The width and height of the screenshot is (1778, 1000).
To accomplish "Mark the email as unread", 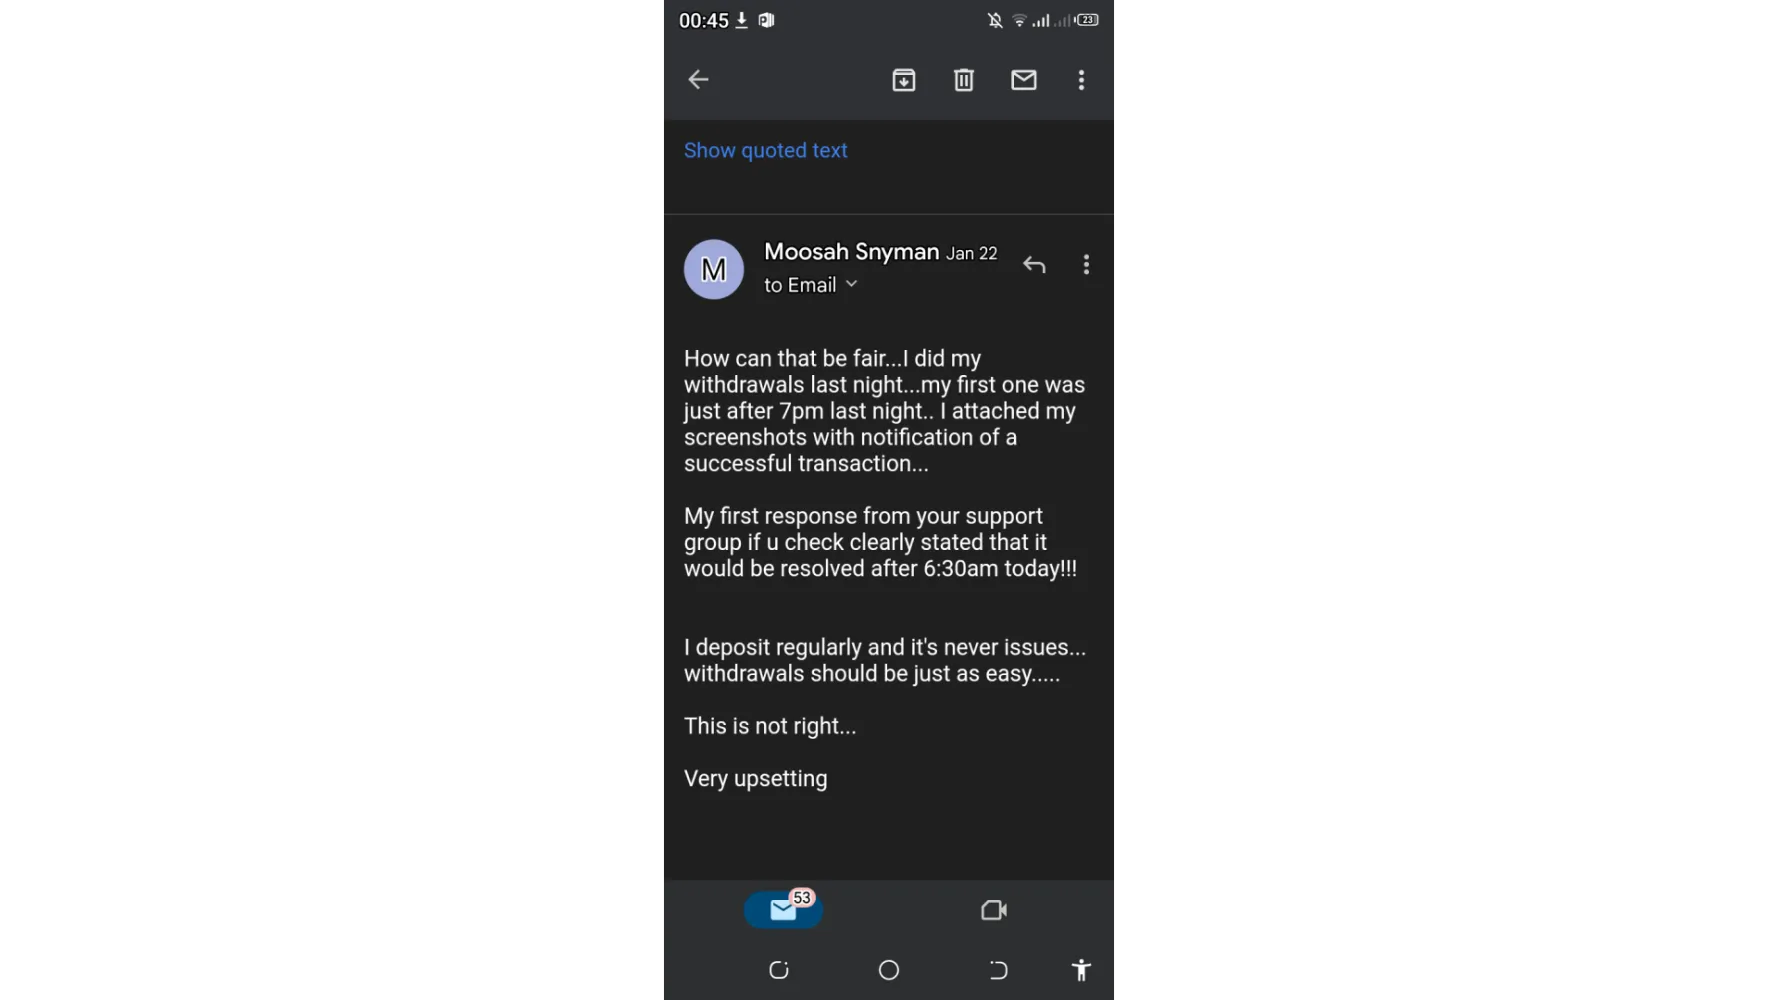I will [x=1024, y=80].
